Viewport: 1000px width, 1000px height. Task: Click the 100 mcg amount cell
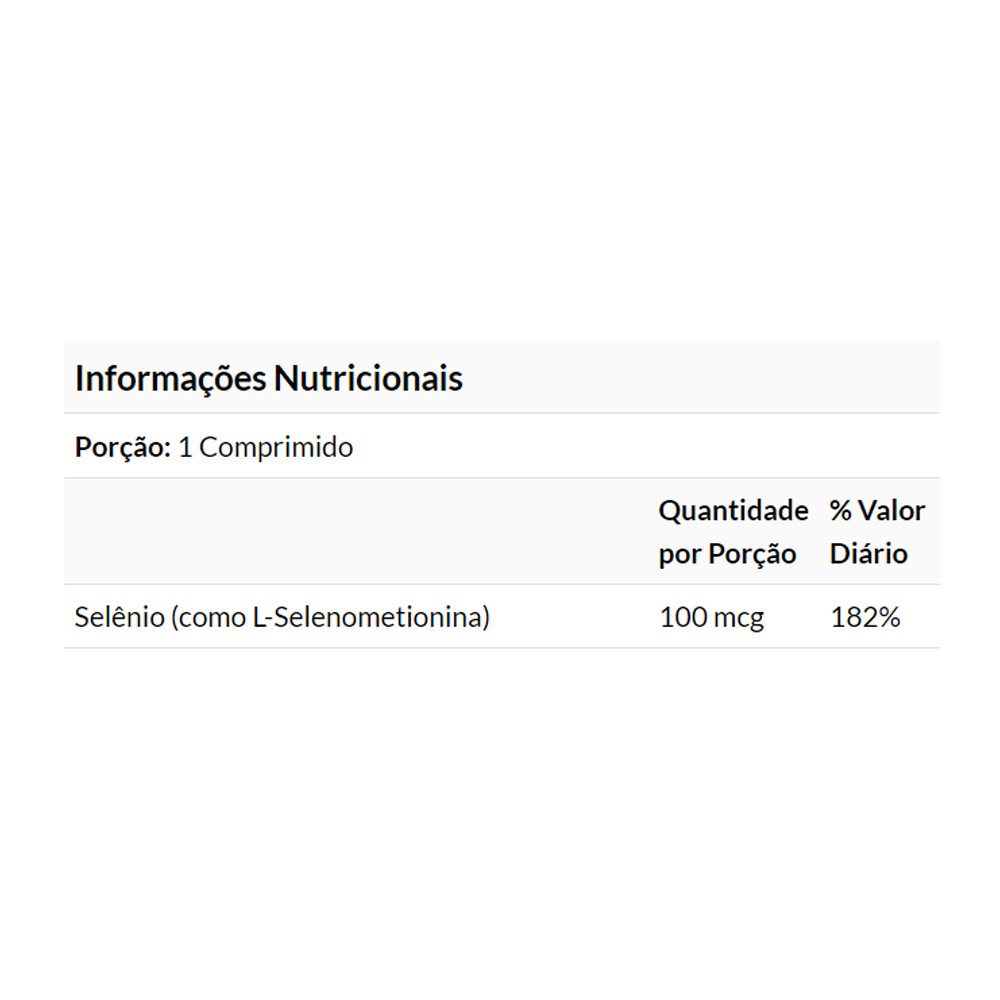[x=711, y=617]
